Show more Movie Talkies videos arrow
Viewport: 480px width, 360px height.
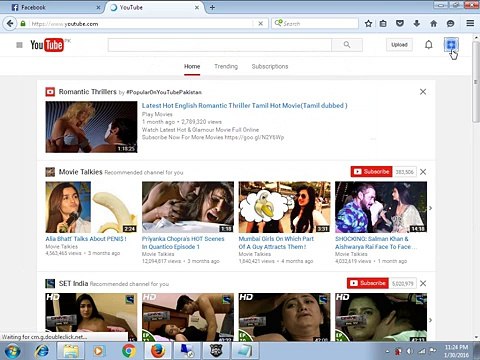[x=431, y=208]
